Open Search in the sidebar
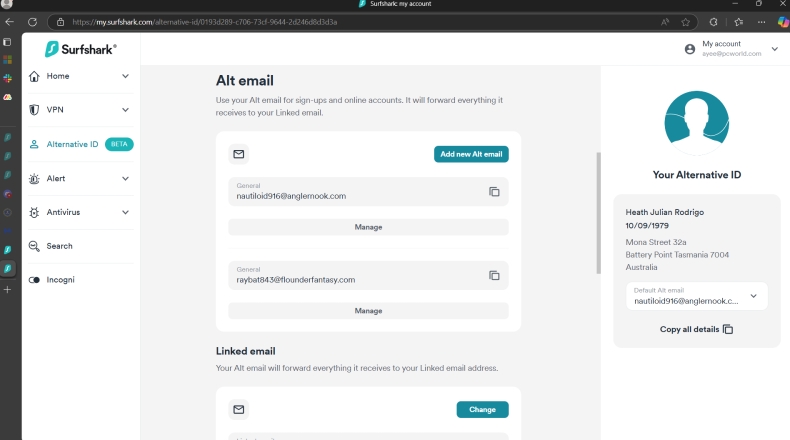790x440 pixels. click(59, 246)
